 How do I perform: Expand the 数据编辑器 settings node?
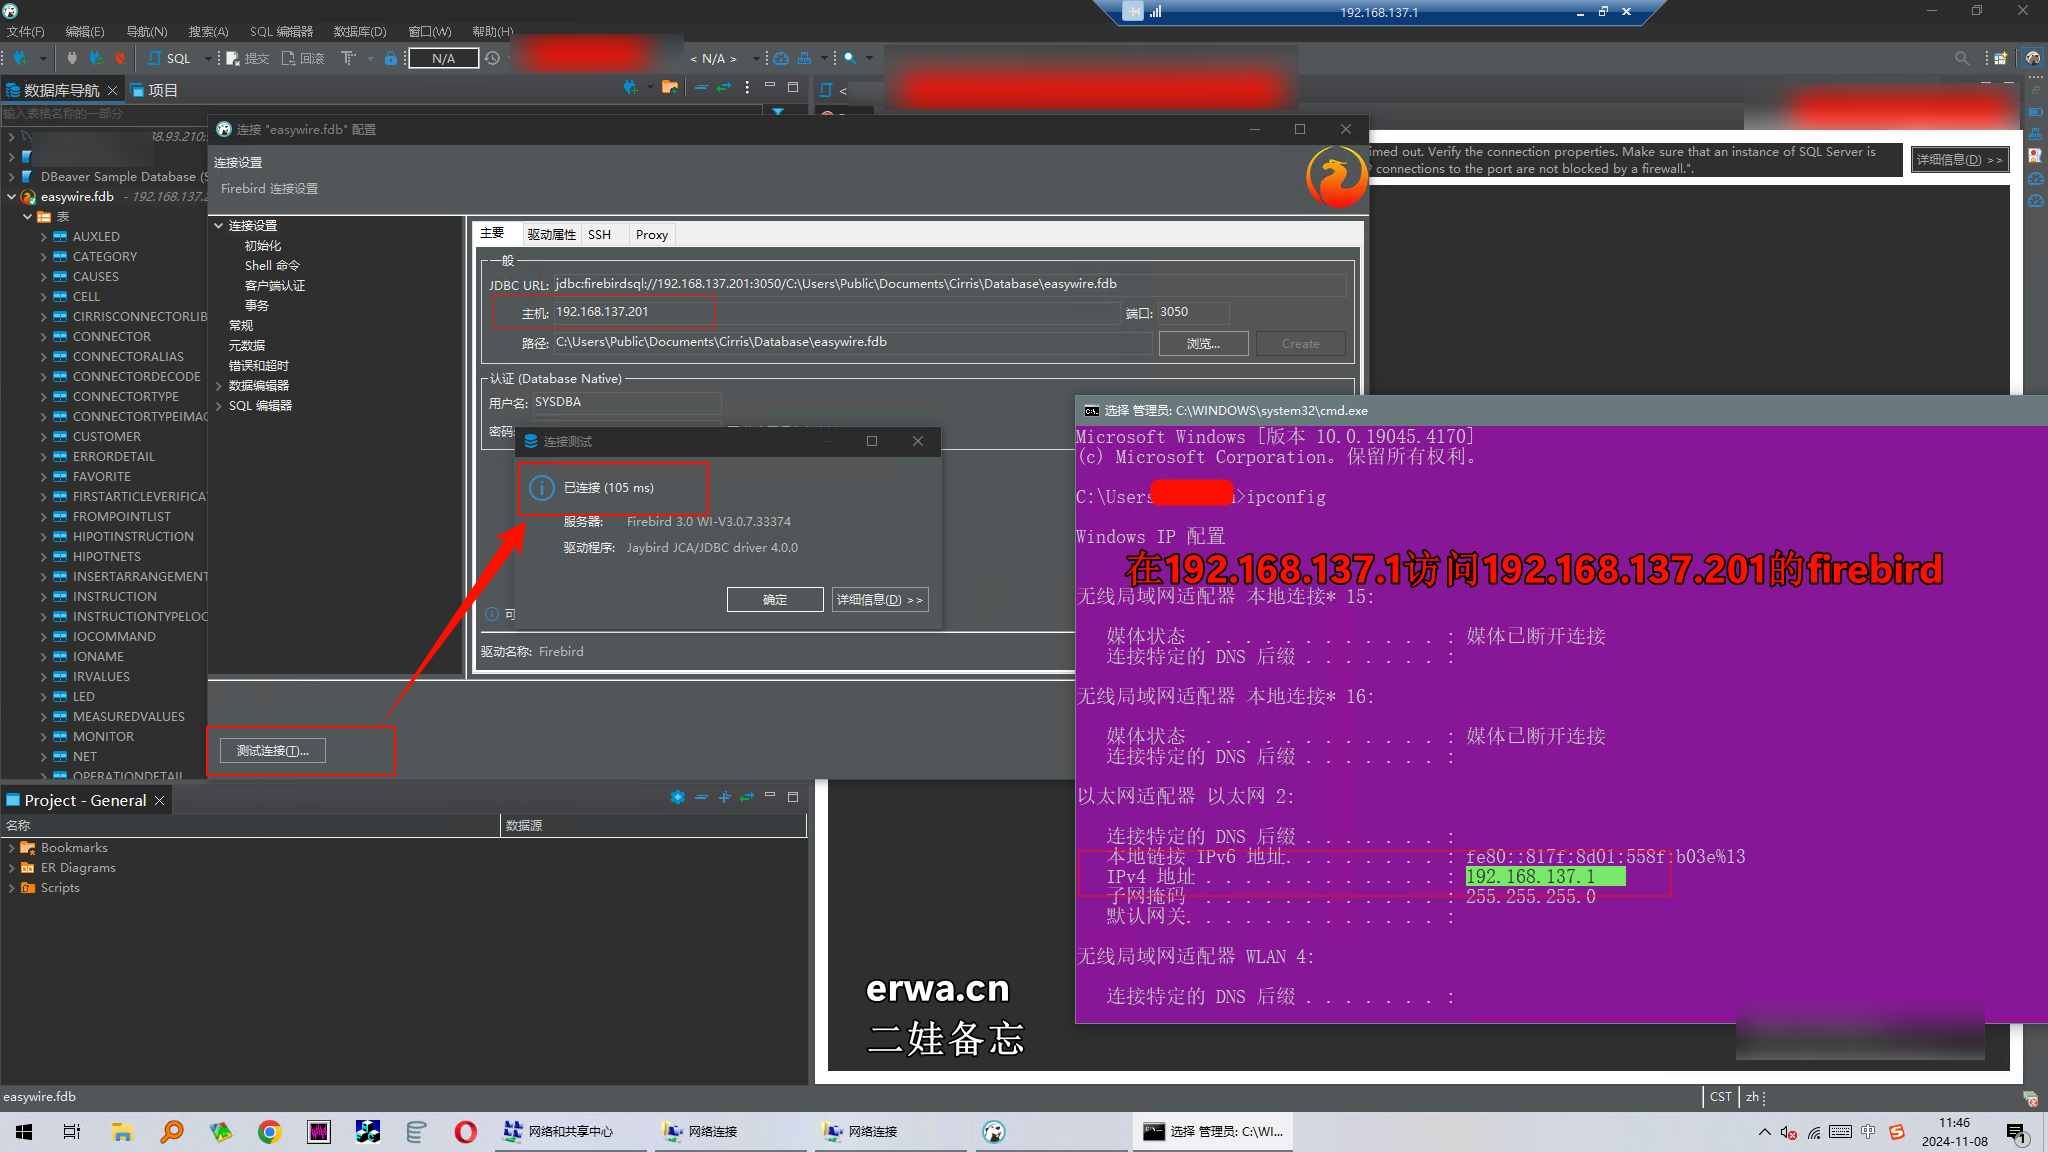pos(219,386)
